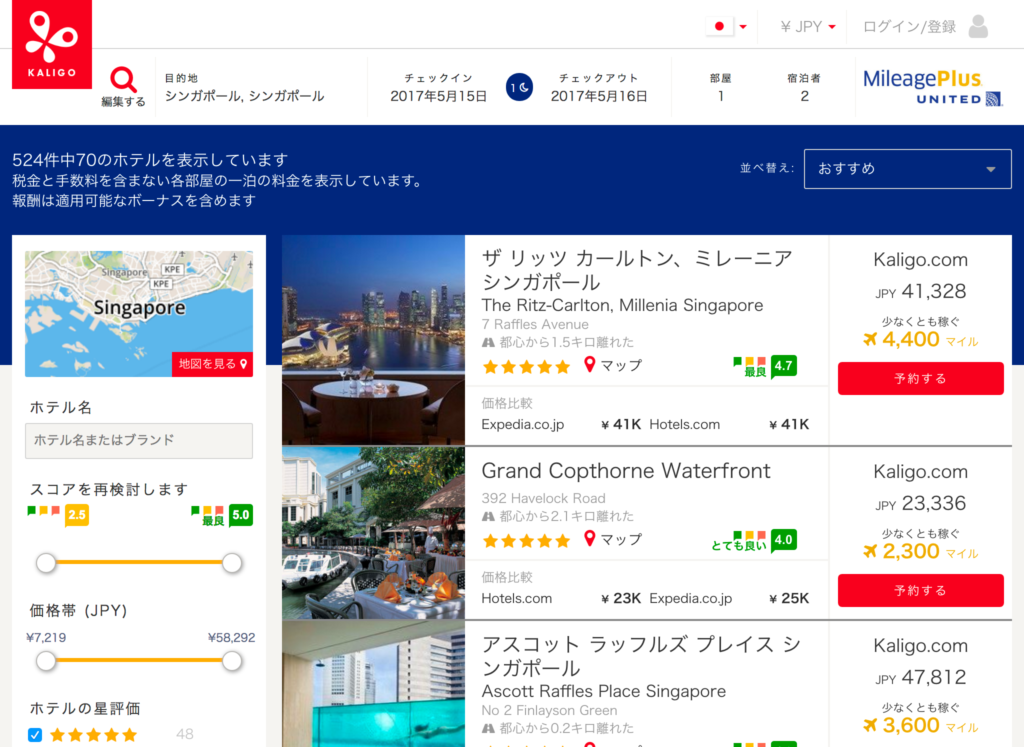Click the Grand Copthorne Expedia.co.jp ¥25K comparison
This screenshot has width=1024, height=747.
(x=729, y=598)
